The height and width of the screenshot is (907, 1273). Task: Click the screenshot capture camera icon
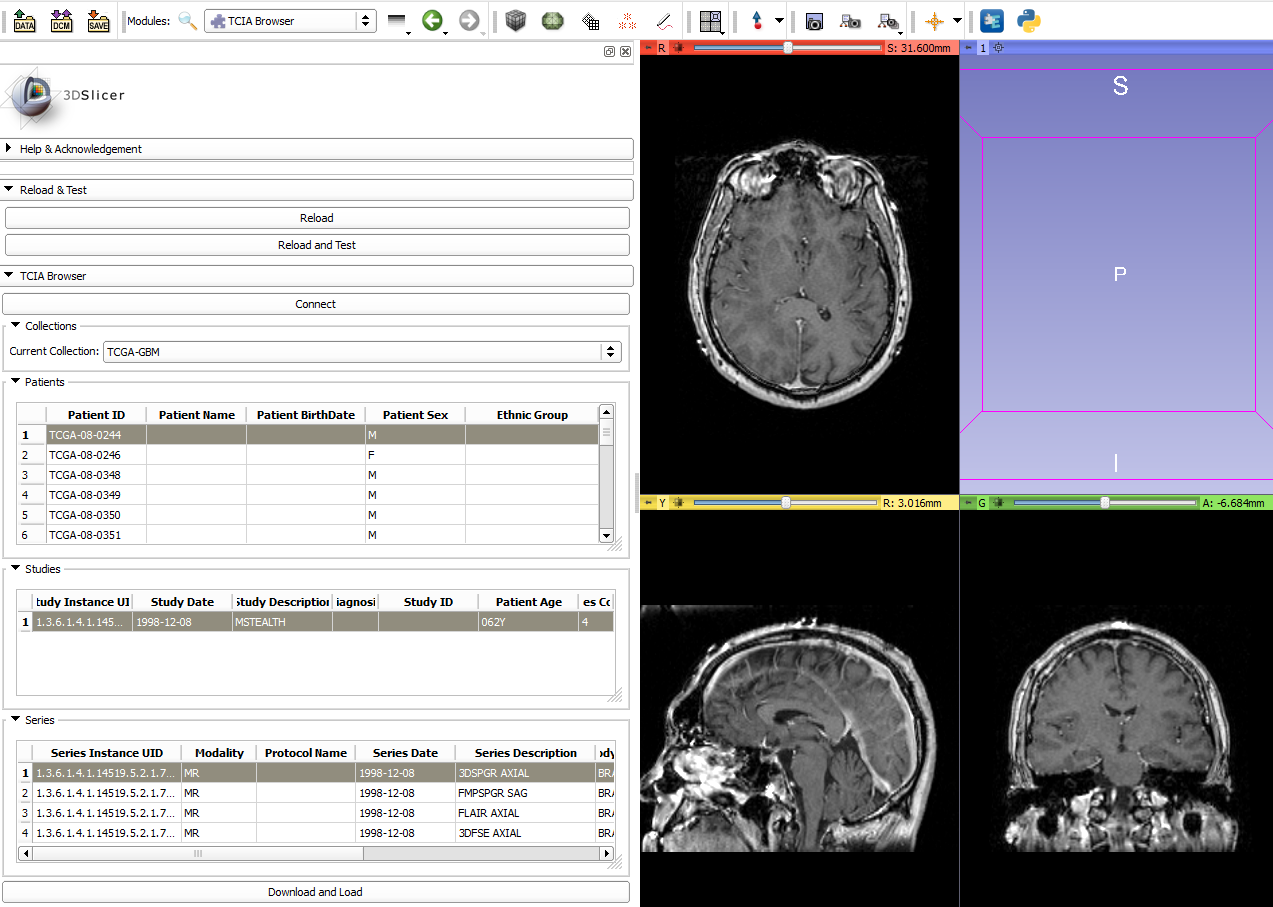point(814,20)
